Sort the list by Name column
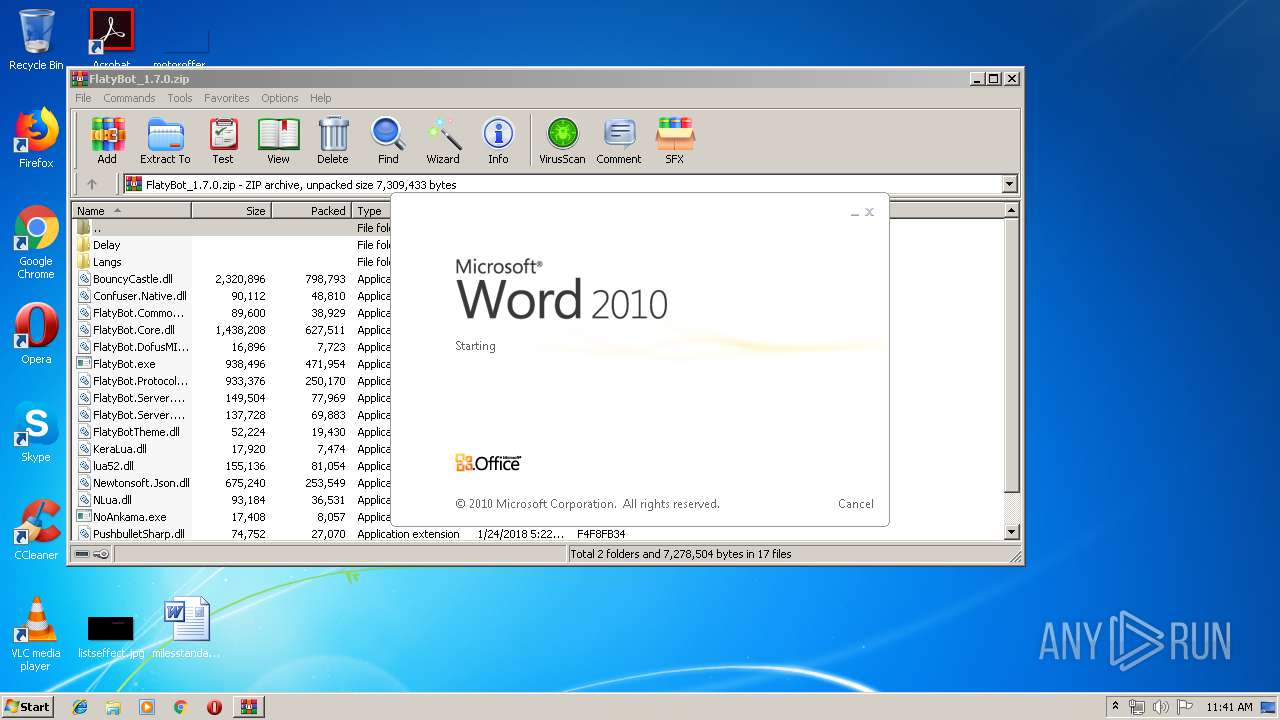1280x720 pixels. [131, 211]
